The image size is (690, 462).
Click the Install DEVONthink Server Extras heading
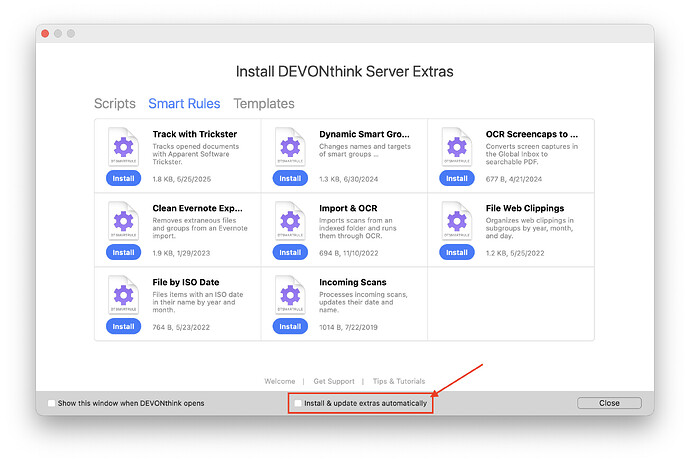click(345, 71)
